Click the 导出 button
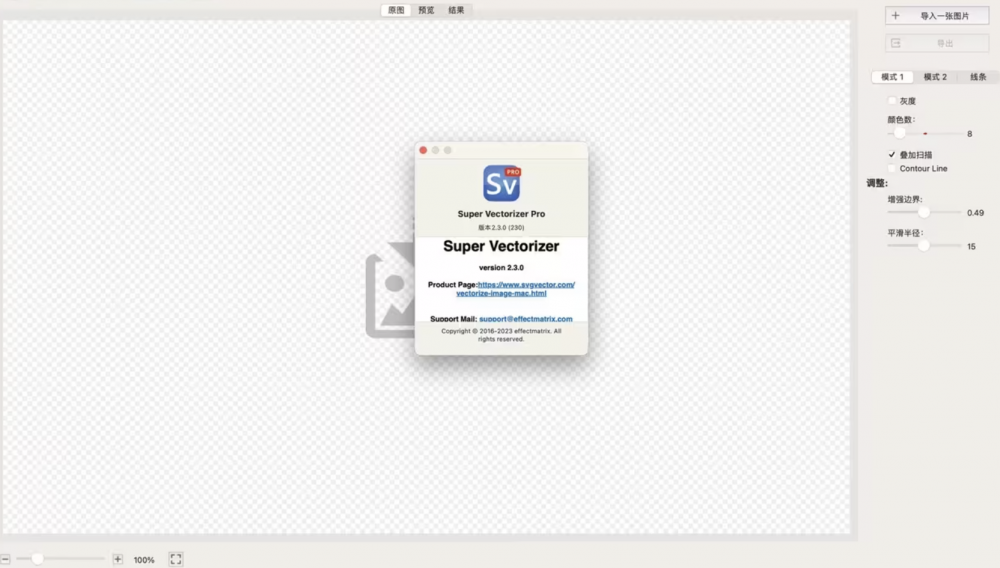Viewport: 1000px width, 568px height. [x=937, y=43]
